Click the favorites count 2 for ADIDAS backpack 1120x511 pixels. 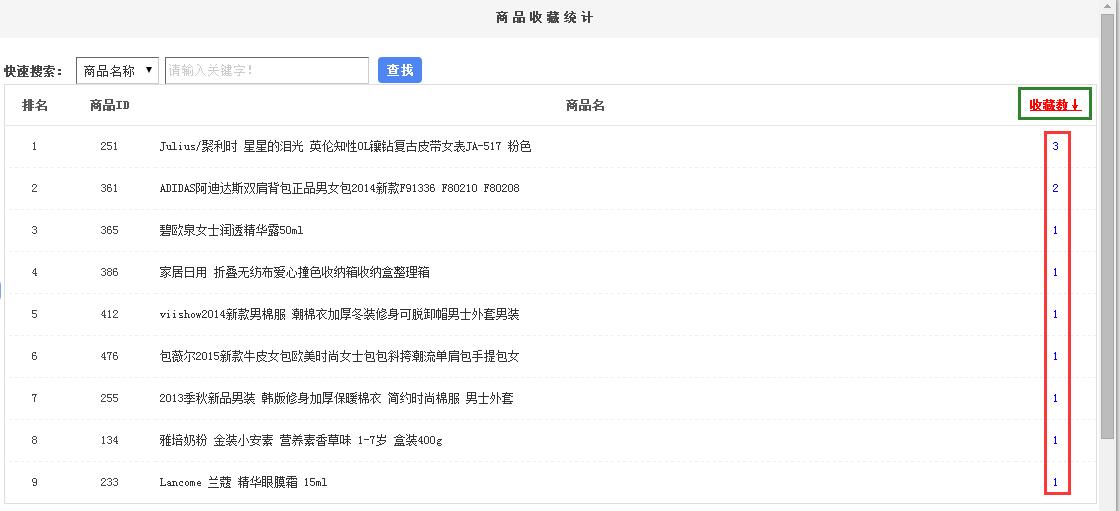(1055, 189)
